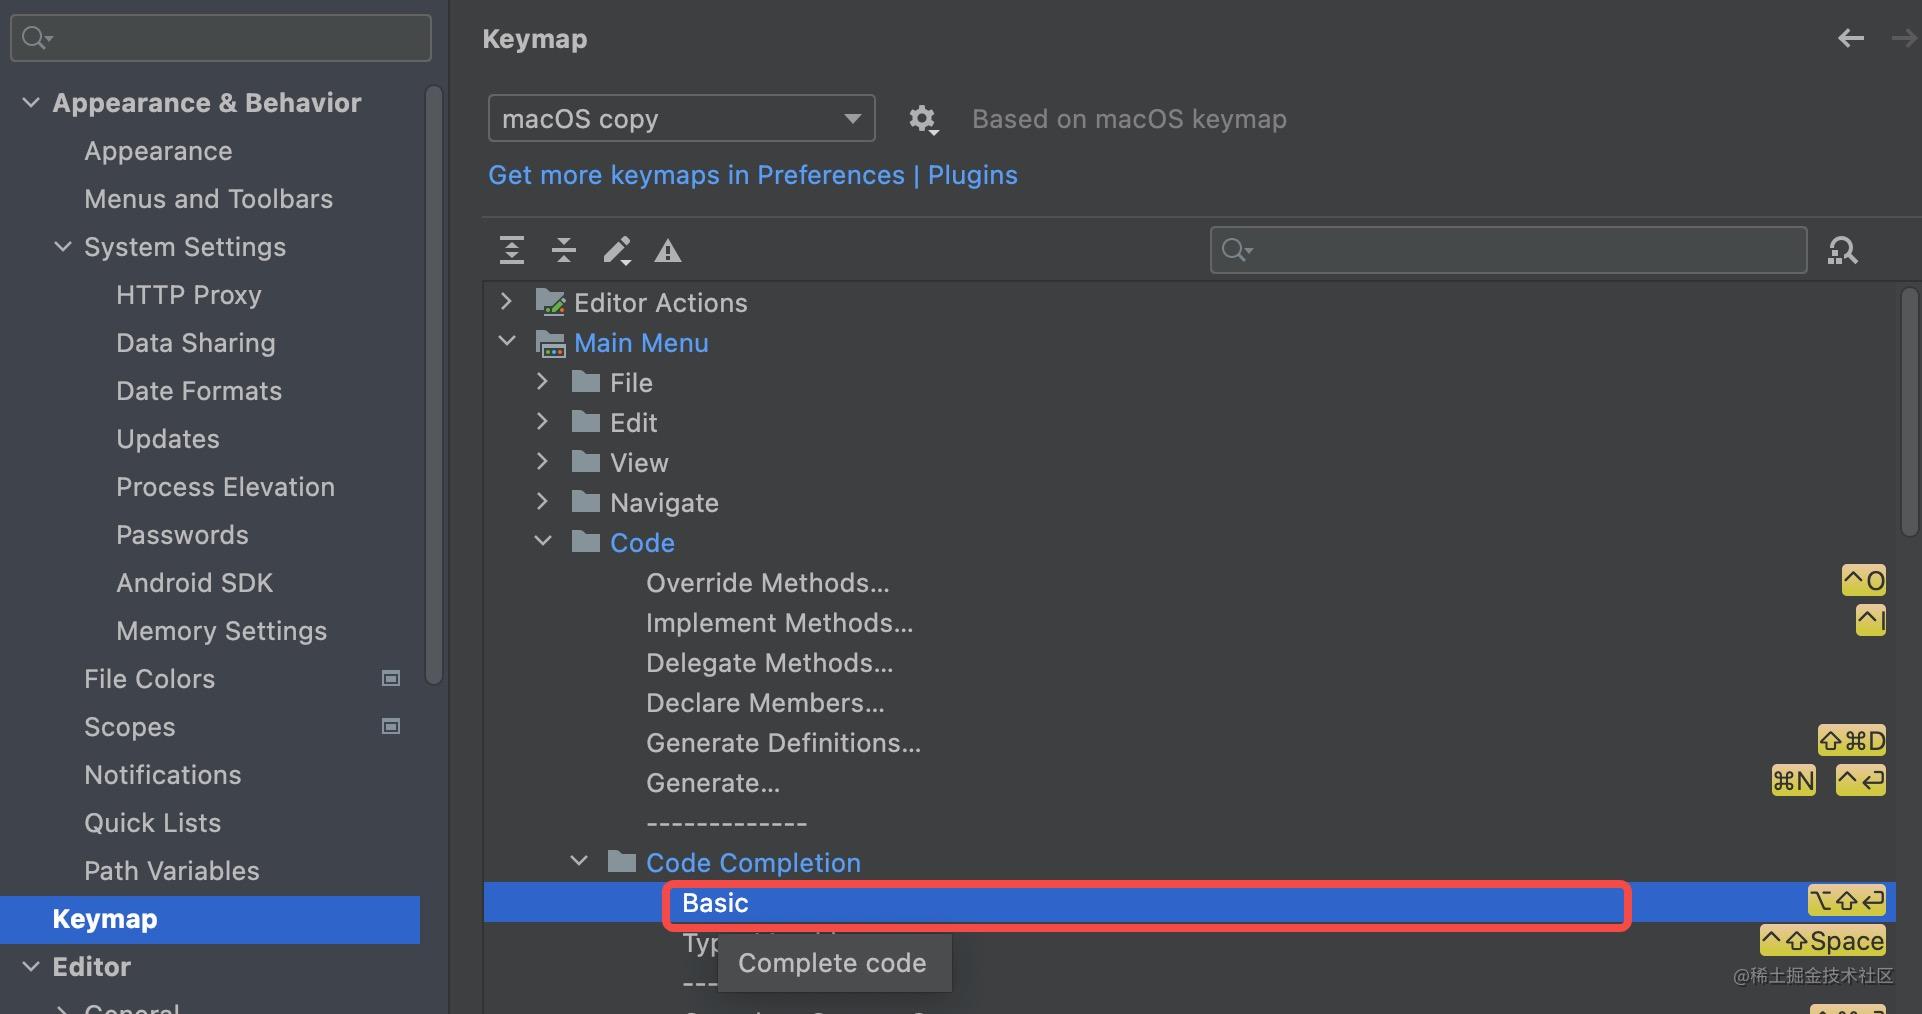This screenshot has width=1922, height=1014.
Task: Go back with the left arrow
Action: coord(1851,38)
